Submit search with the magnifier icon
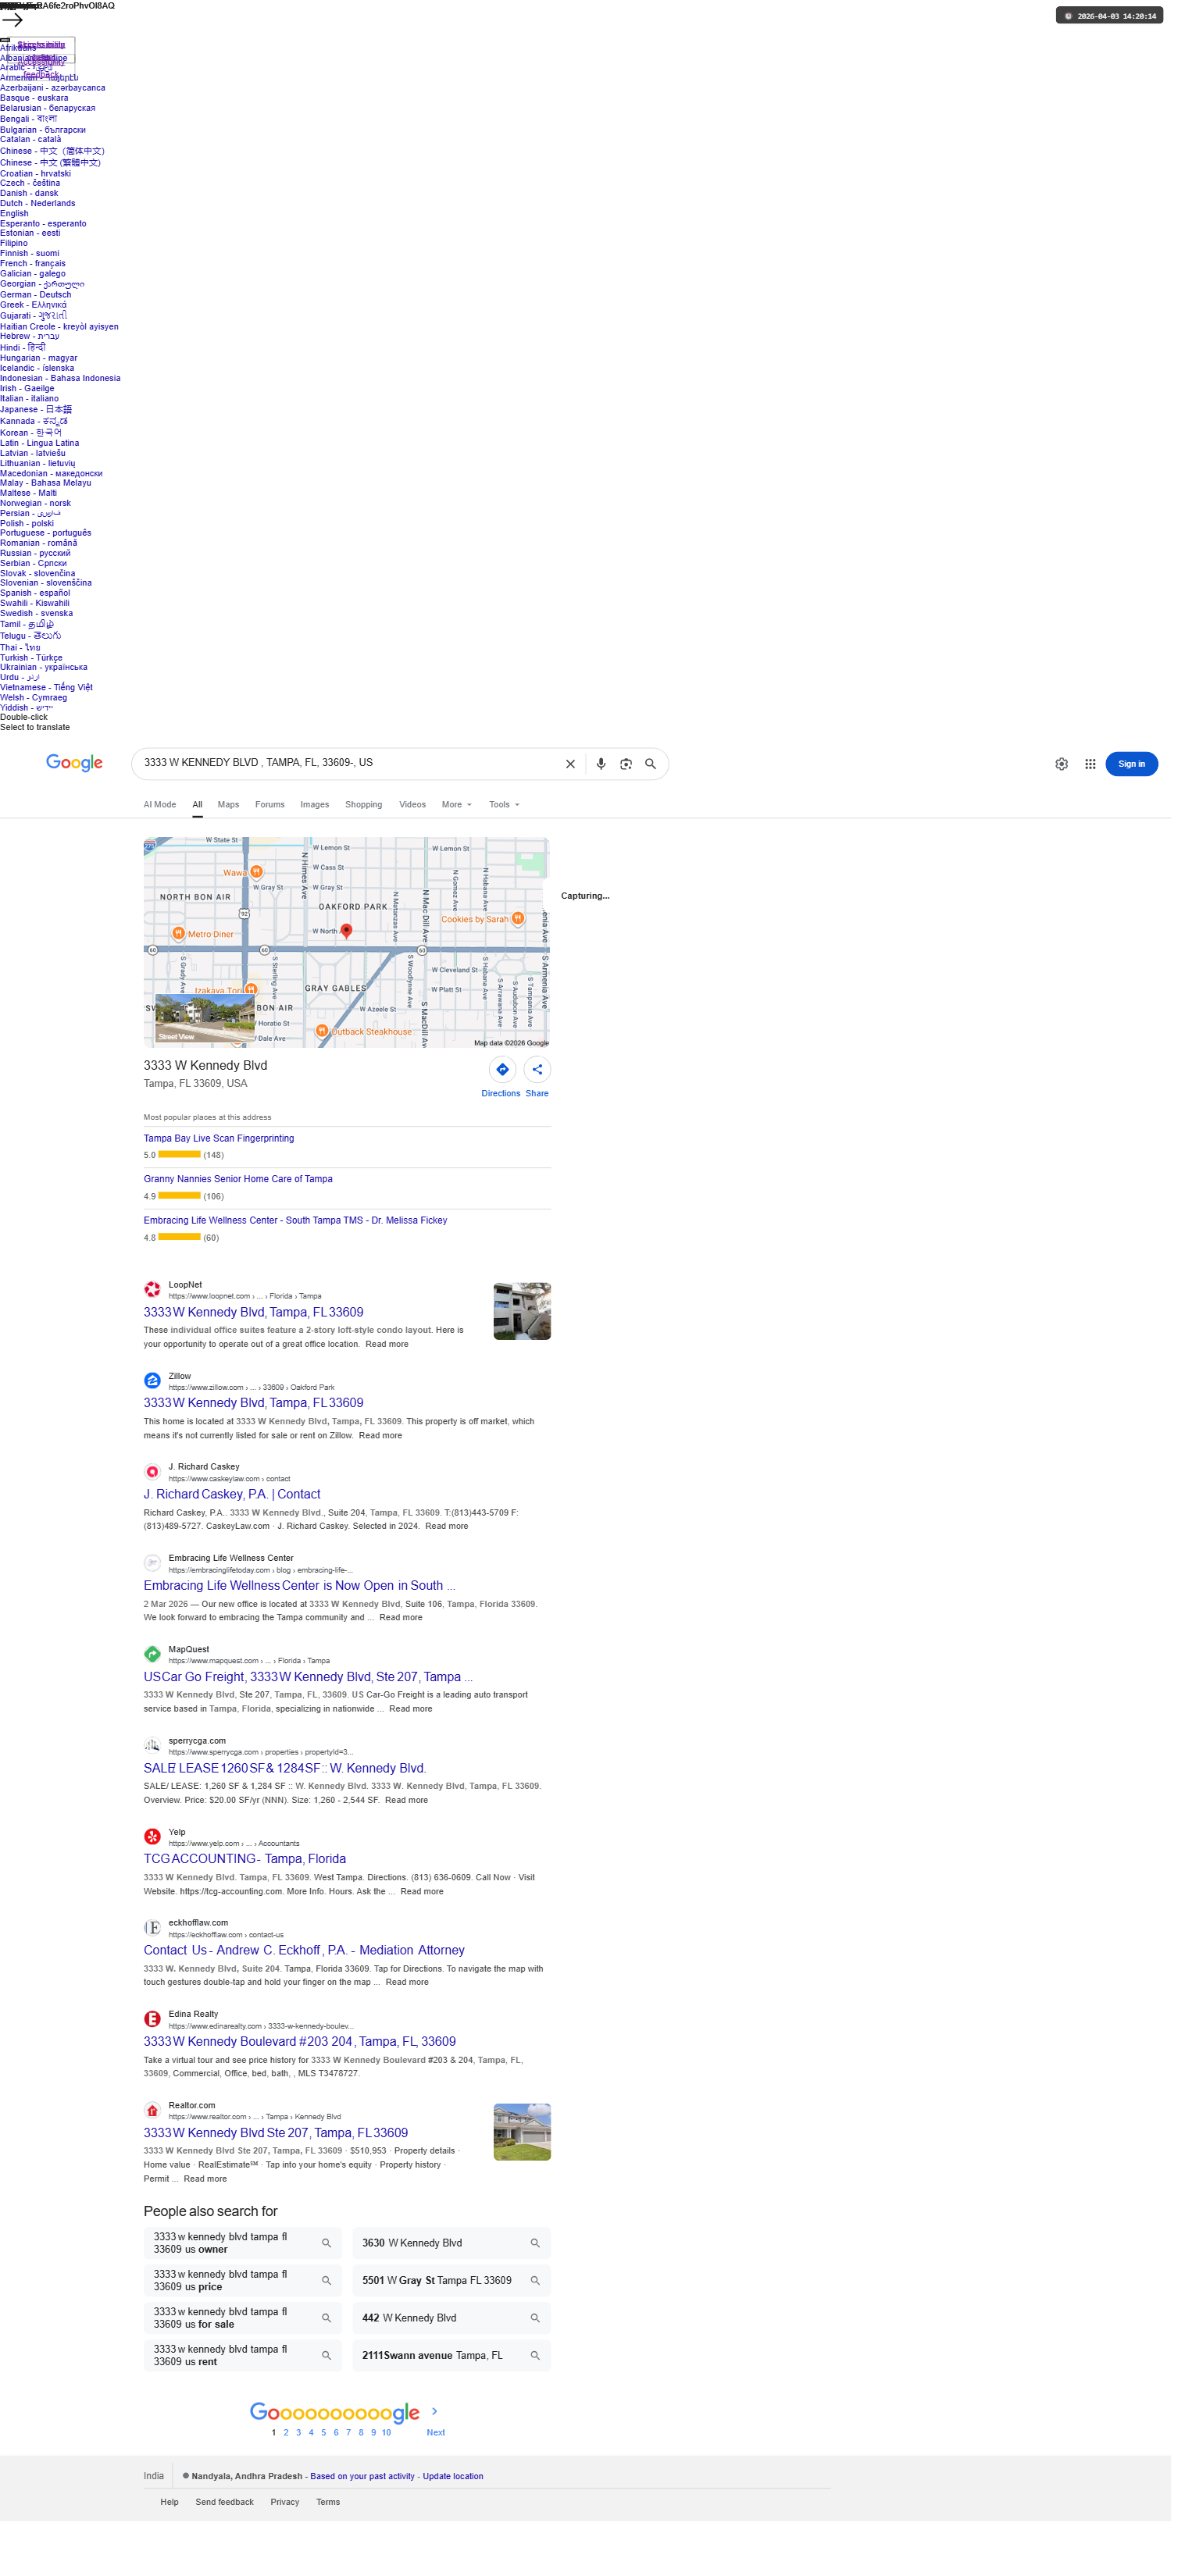This screenshot has height=2576, width=1185. pos(650,764)
